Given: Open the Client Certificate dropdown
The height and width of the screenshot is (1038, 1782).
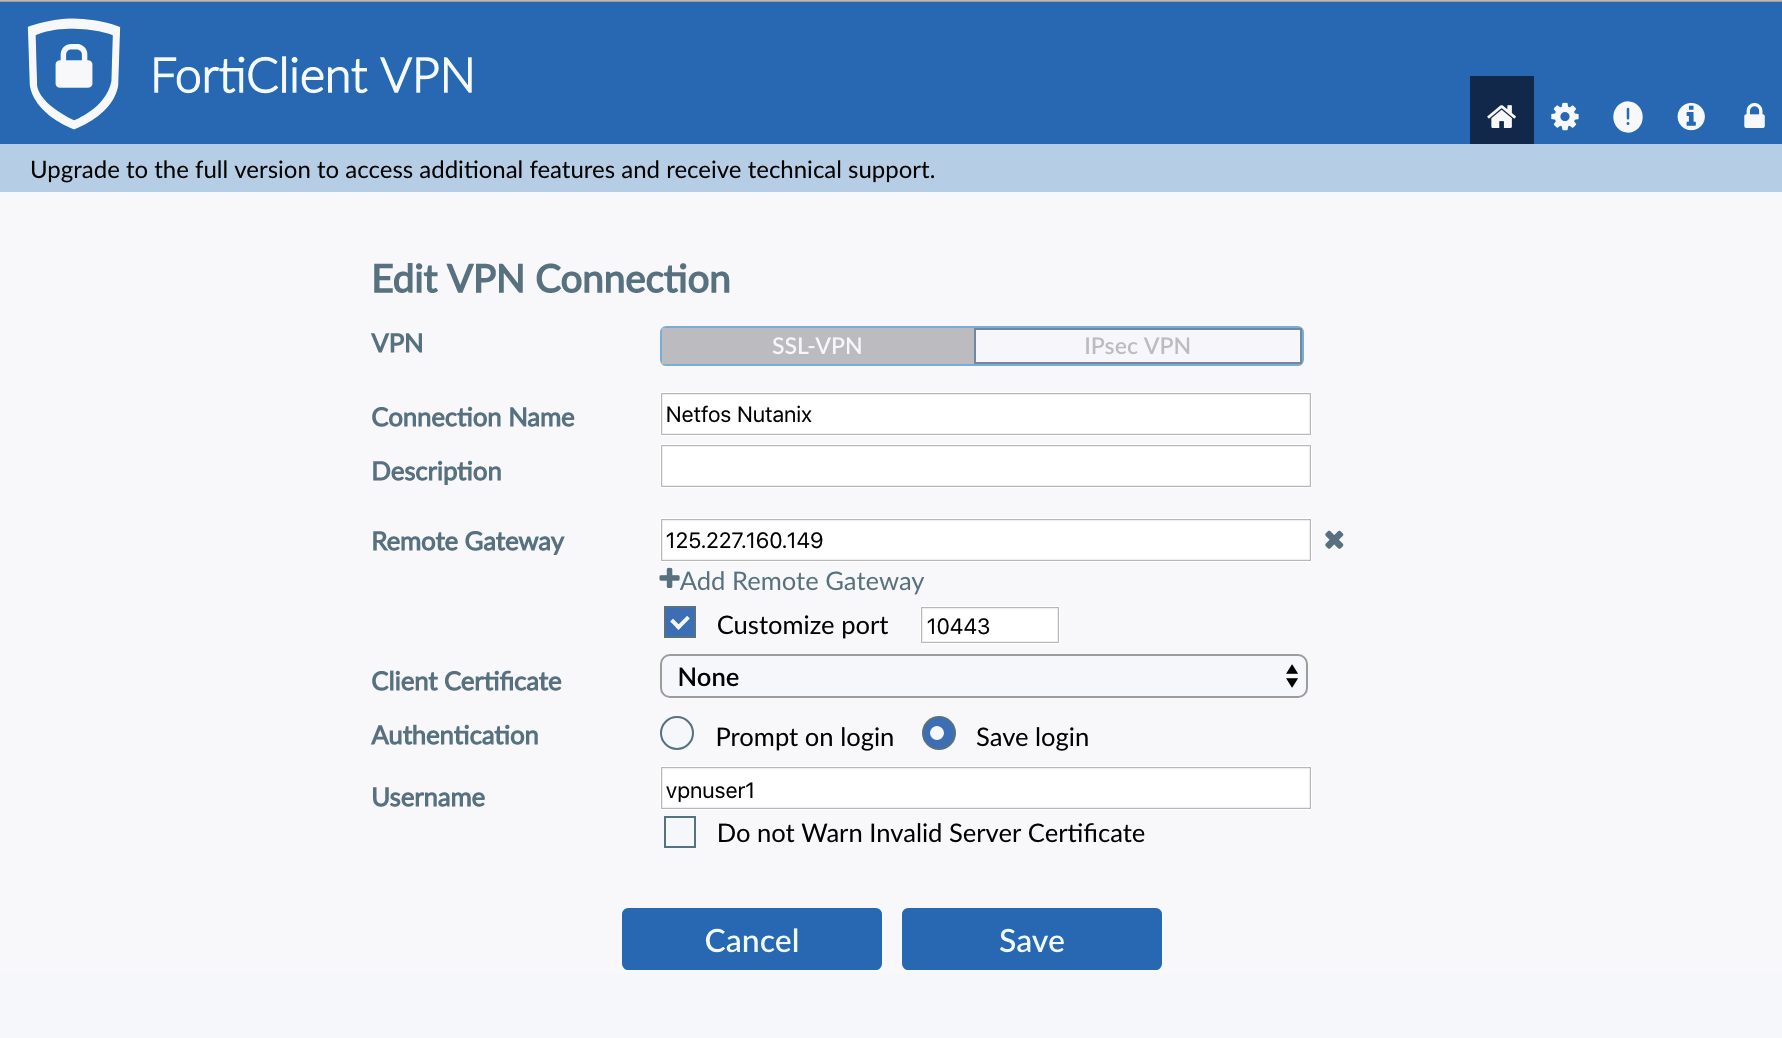Looking at the screenshot, I should tap(984, 677).
